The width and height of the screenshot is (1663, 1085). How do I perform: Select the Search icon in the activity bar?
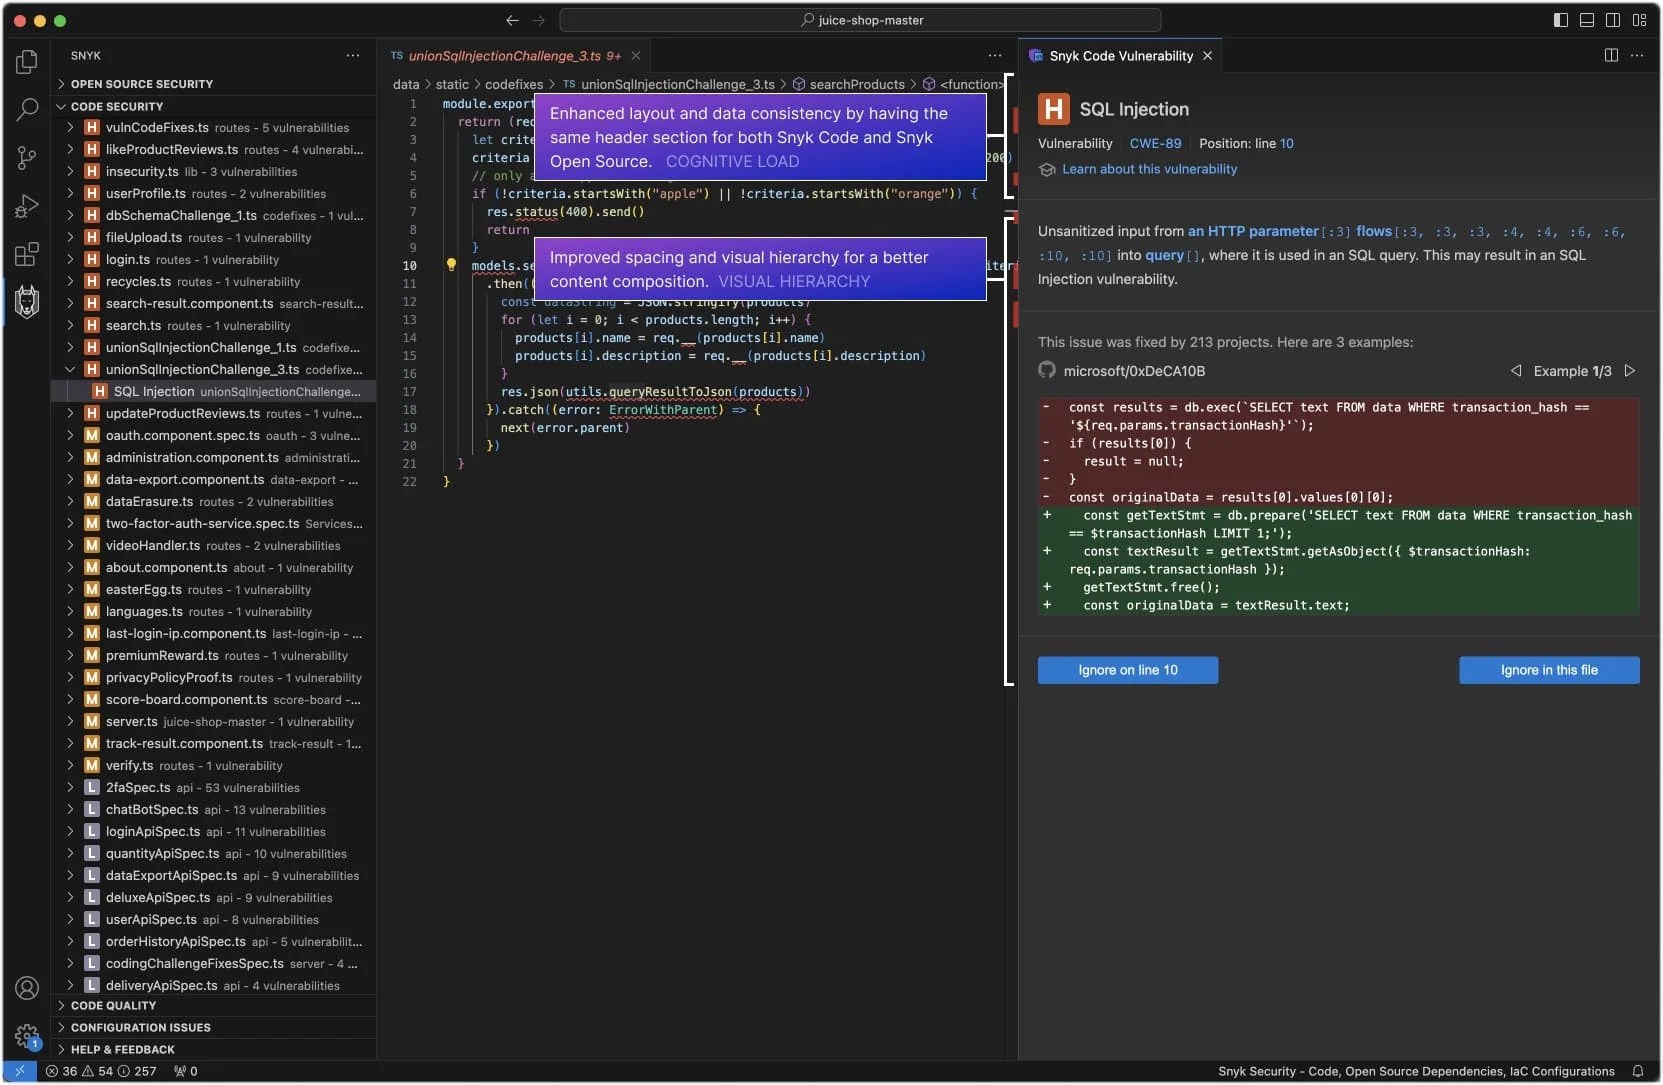[x=27, y=110]
